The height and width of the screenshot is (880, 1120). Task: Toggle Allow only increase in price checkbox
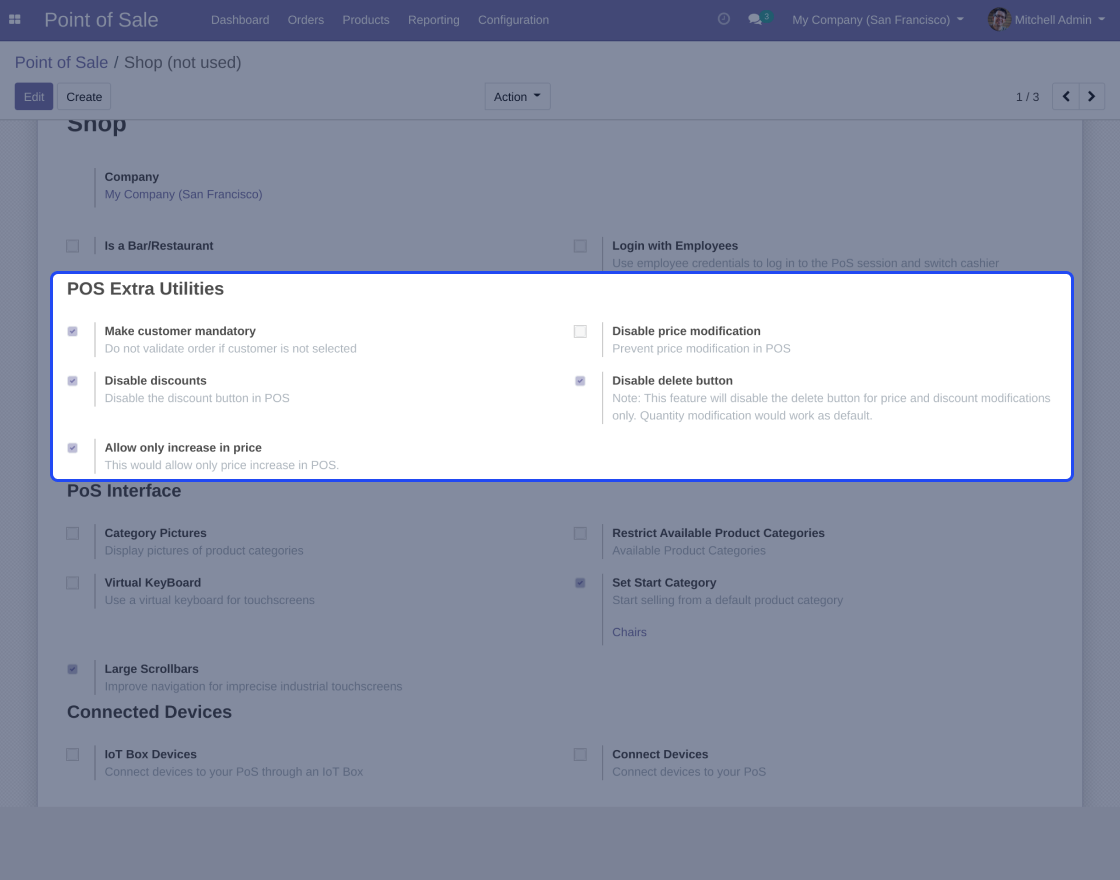(x=73, y=448)
